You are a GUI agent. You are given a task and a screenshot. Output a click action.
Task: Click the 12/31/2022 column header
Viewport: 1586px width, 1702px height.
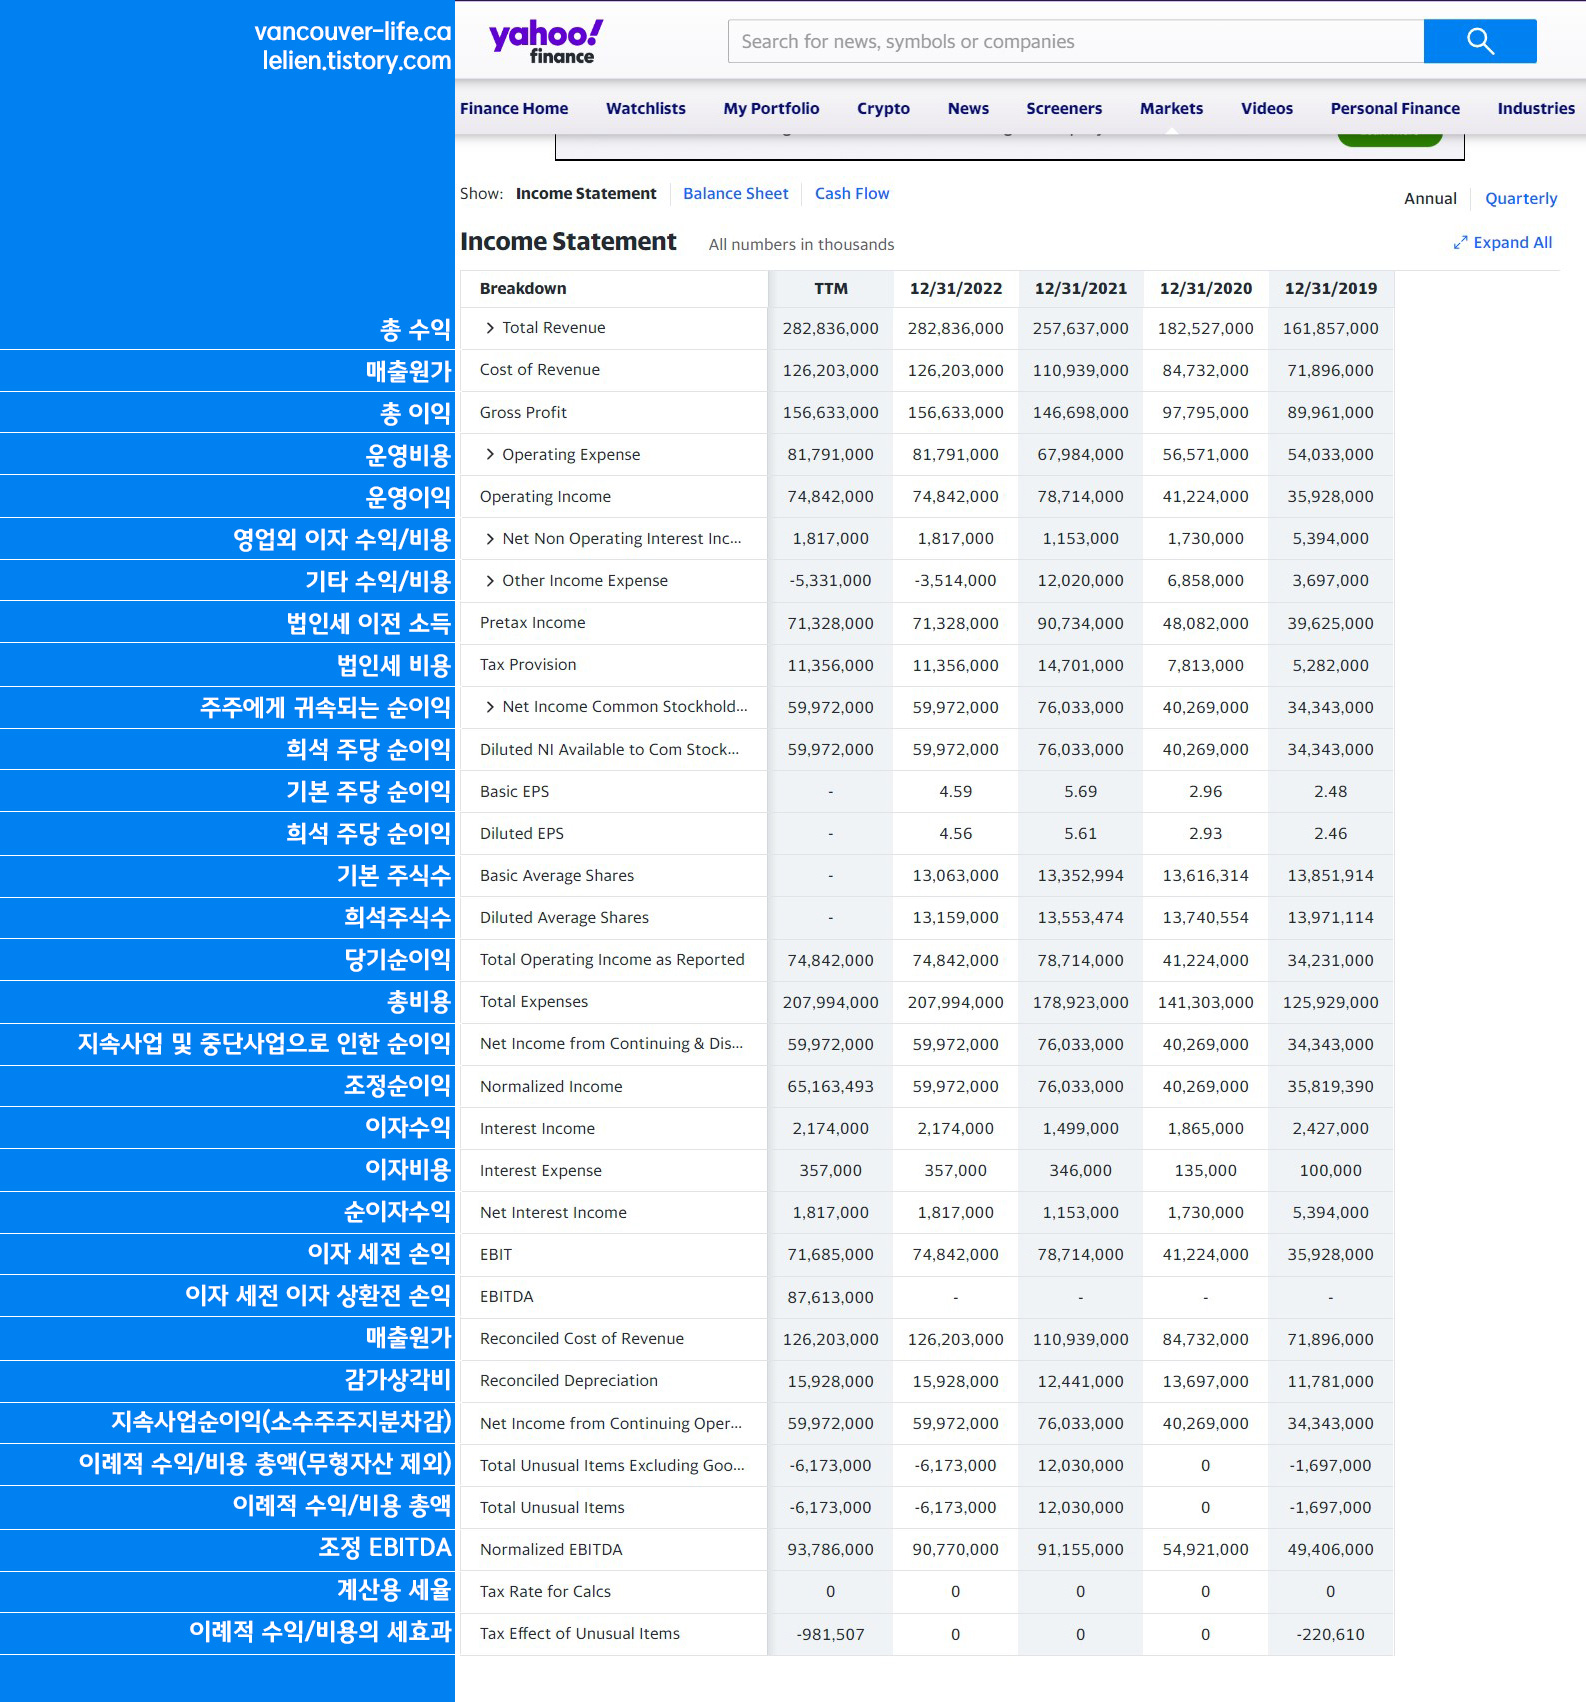click(956, 289)
